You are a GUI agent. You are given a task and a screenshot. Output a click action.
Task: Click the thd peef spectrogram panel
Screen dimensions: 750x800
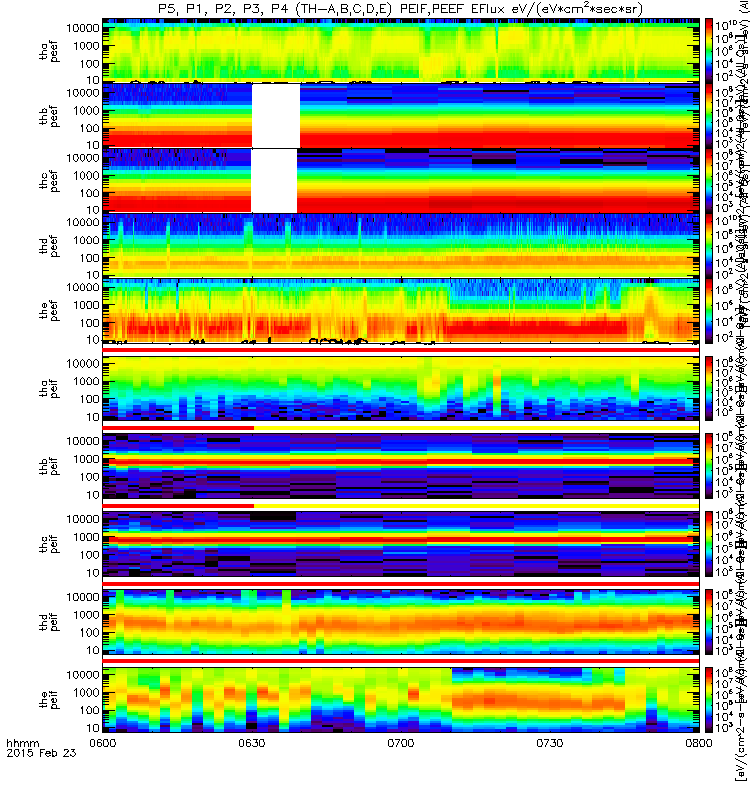pyautogui.click(x=401, y=245)
